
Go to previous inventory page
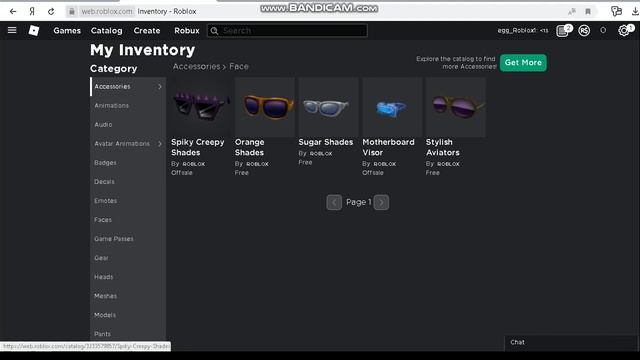(334, 202)
